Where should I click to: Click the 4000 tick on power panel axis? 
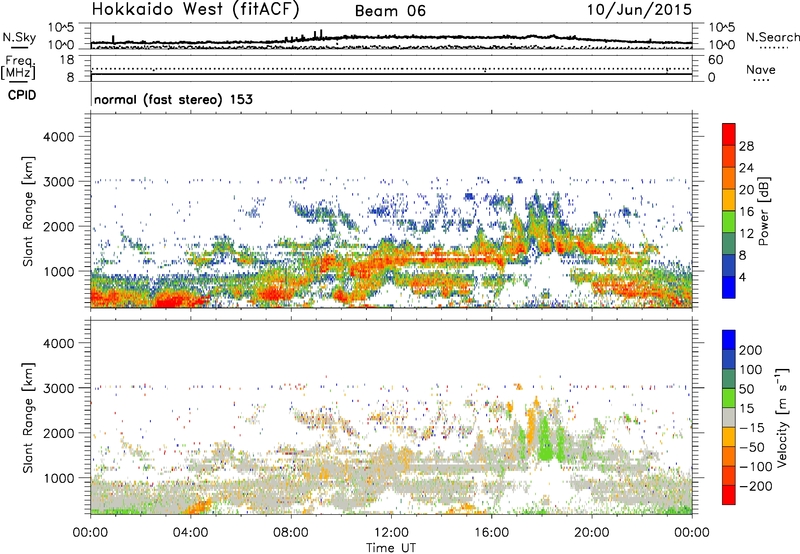pos(58,137)
